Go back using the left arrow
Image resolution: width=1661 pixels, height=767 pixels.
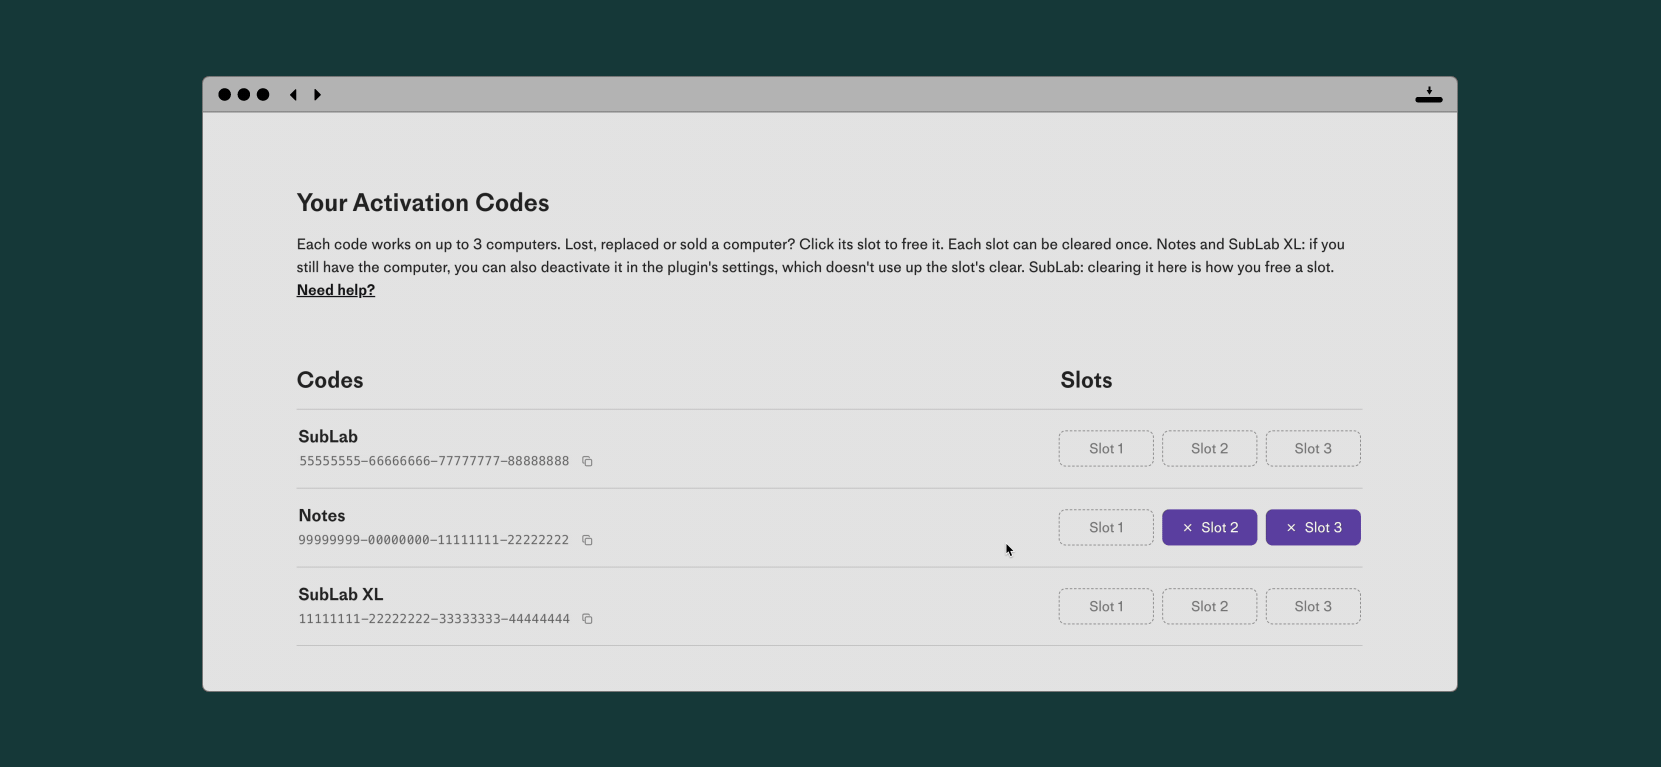tap(293, 95)
